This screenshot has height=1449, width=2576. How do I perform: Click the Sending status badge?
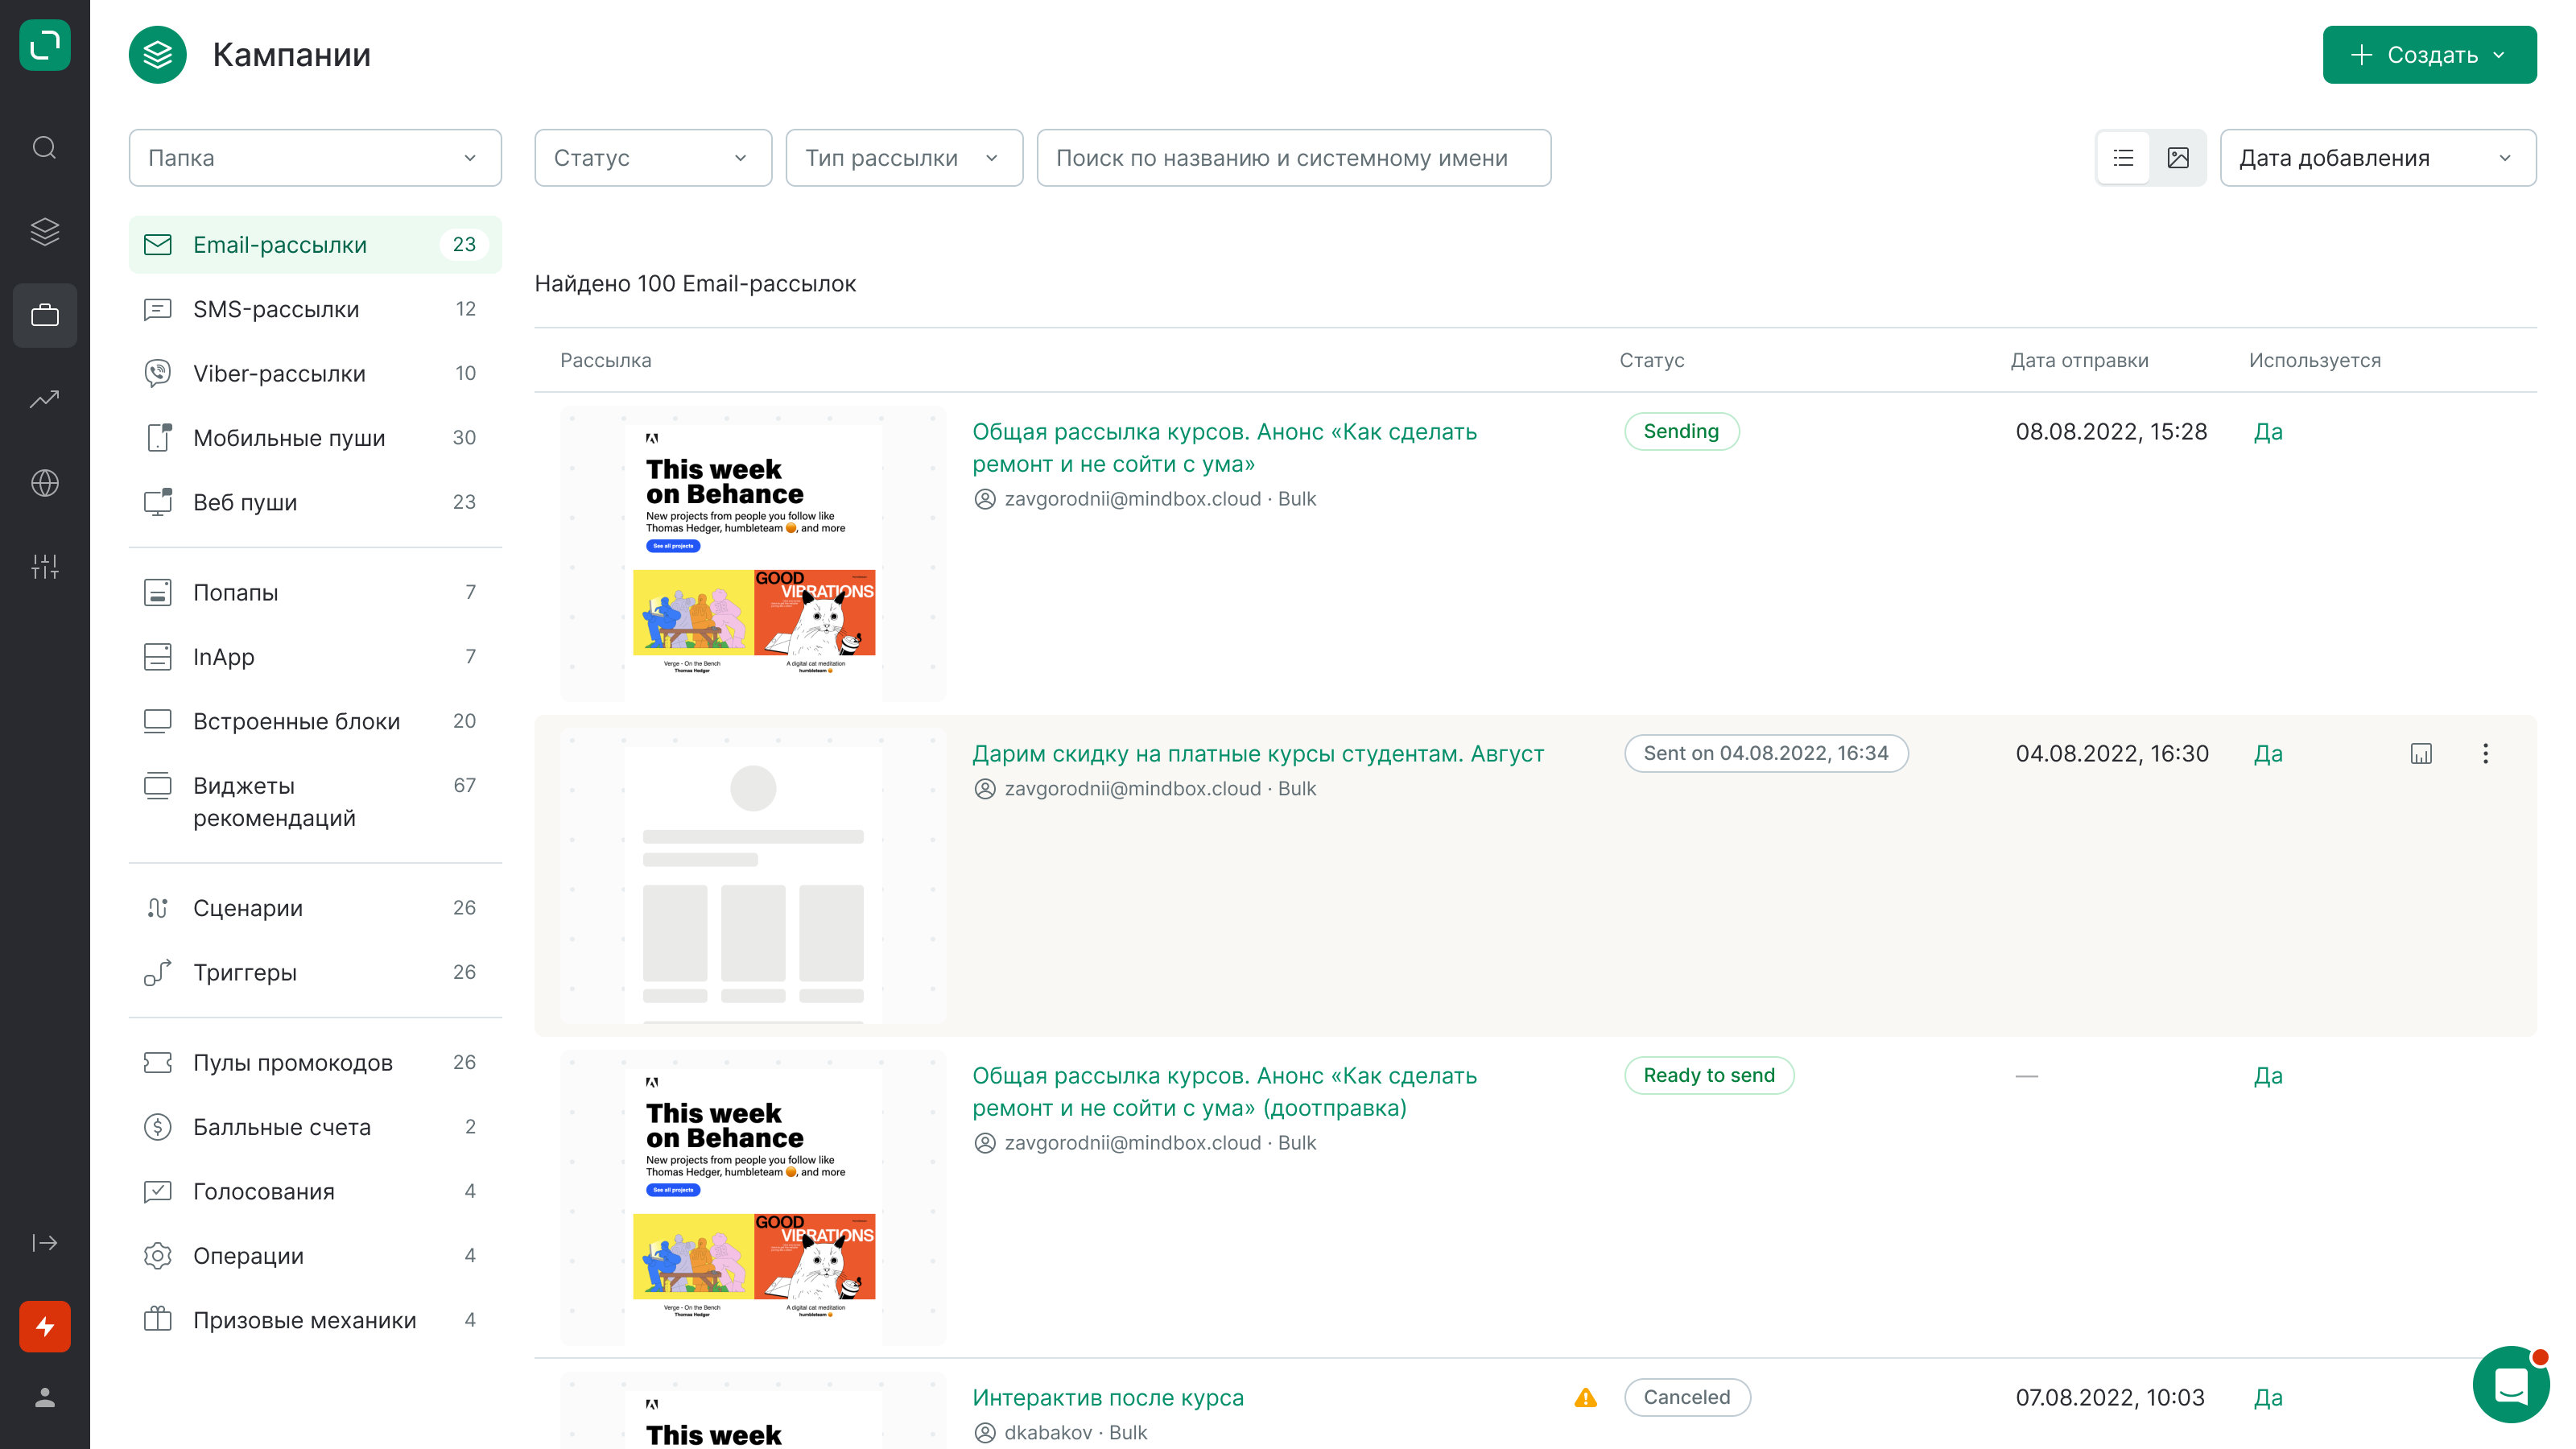(x=1681, y=432)
